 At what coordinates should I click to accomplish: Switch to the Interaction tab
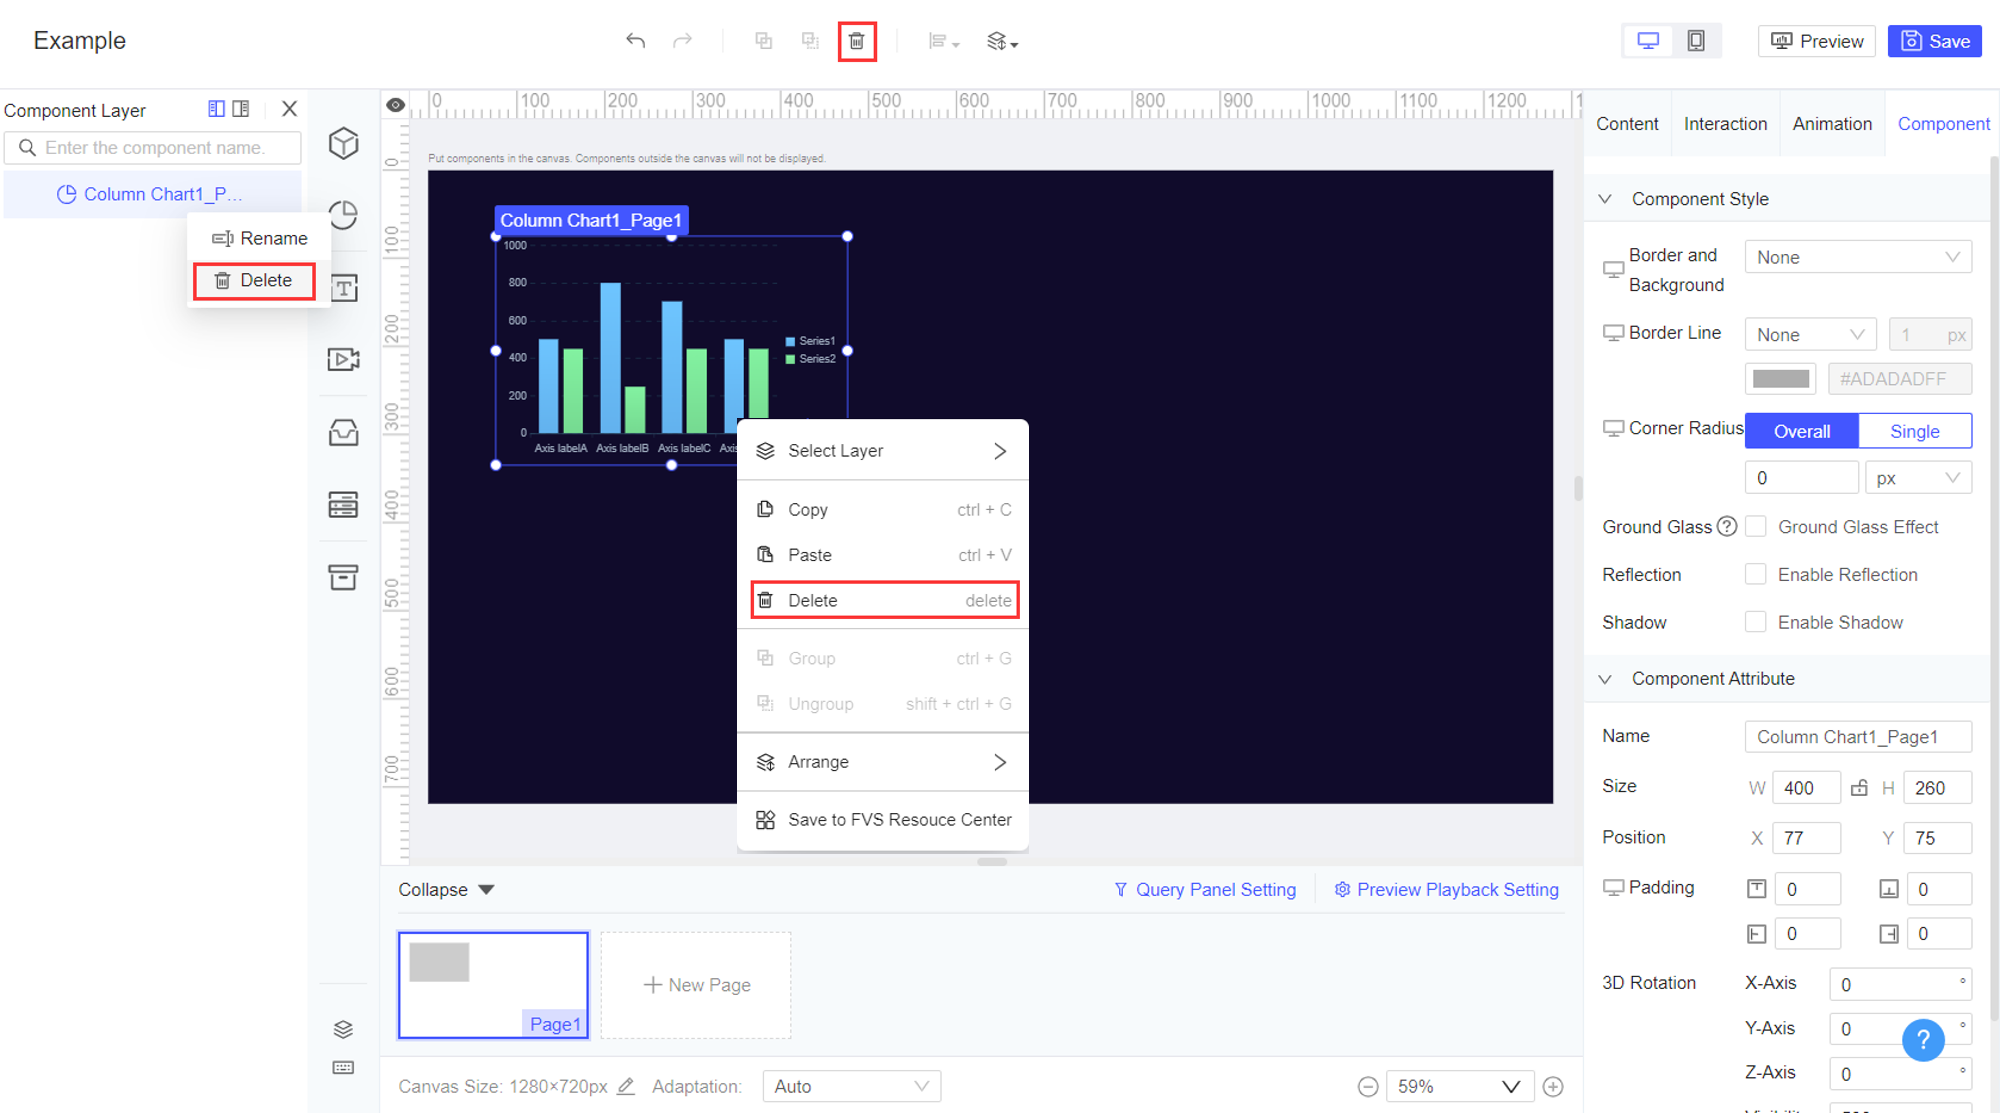(x=1725, y=124)
